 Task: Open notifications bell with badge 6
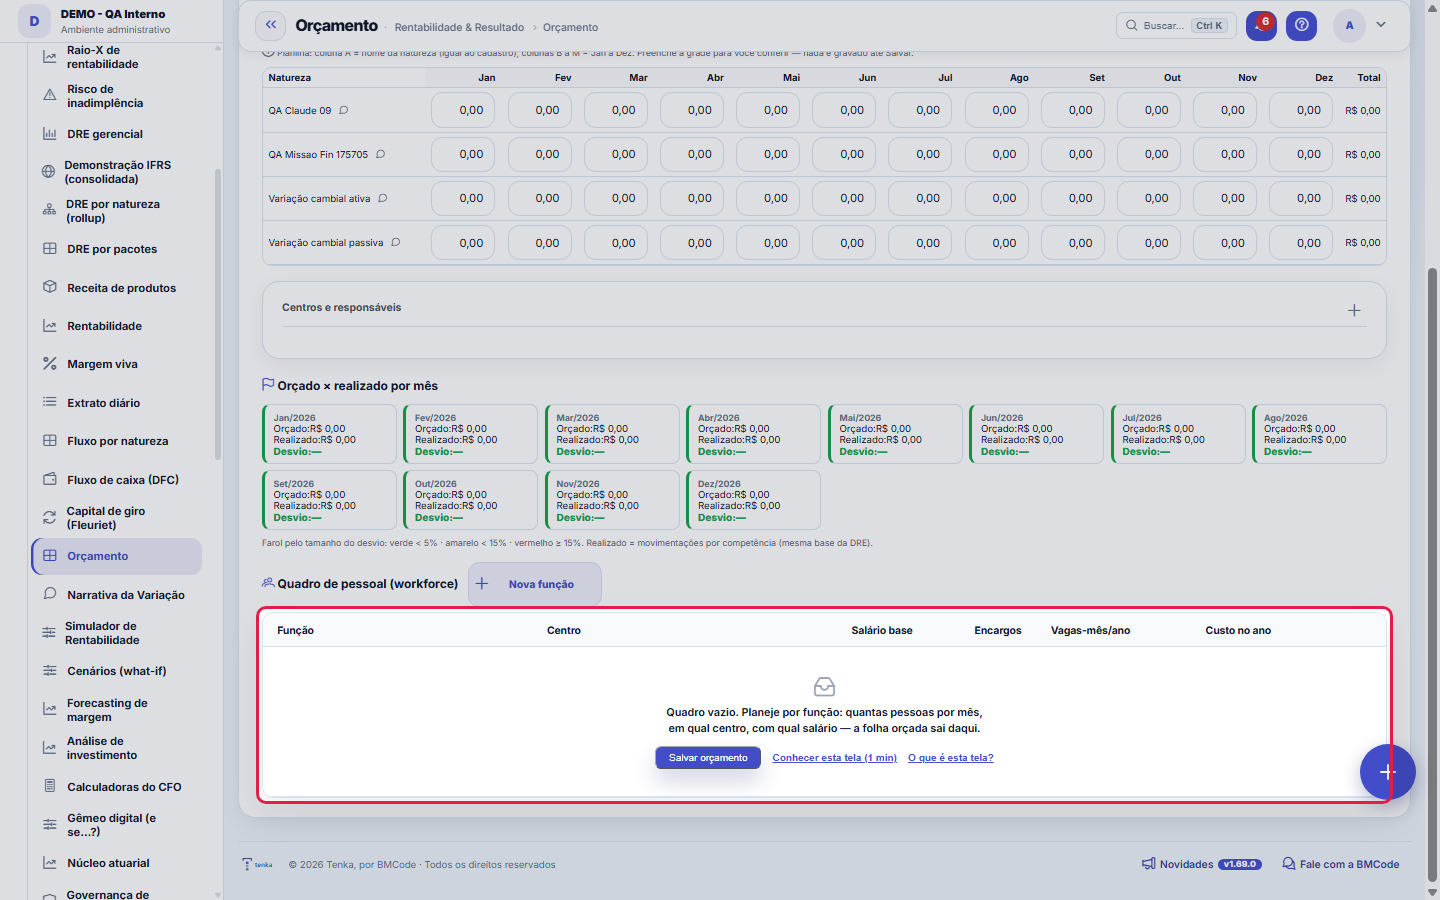pyautogui.click(x=1261, y=26)
